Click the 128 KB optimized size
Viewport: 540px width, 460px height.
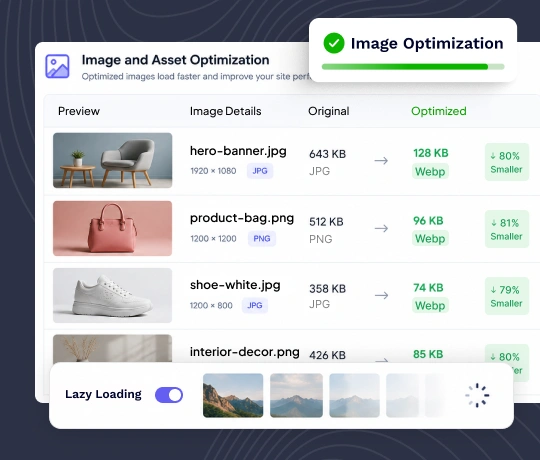click(430, 153)
